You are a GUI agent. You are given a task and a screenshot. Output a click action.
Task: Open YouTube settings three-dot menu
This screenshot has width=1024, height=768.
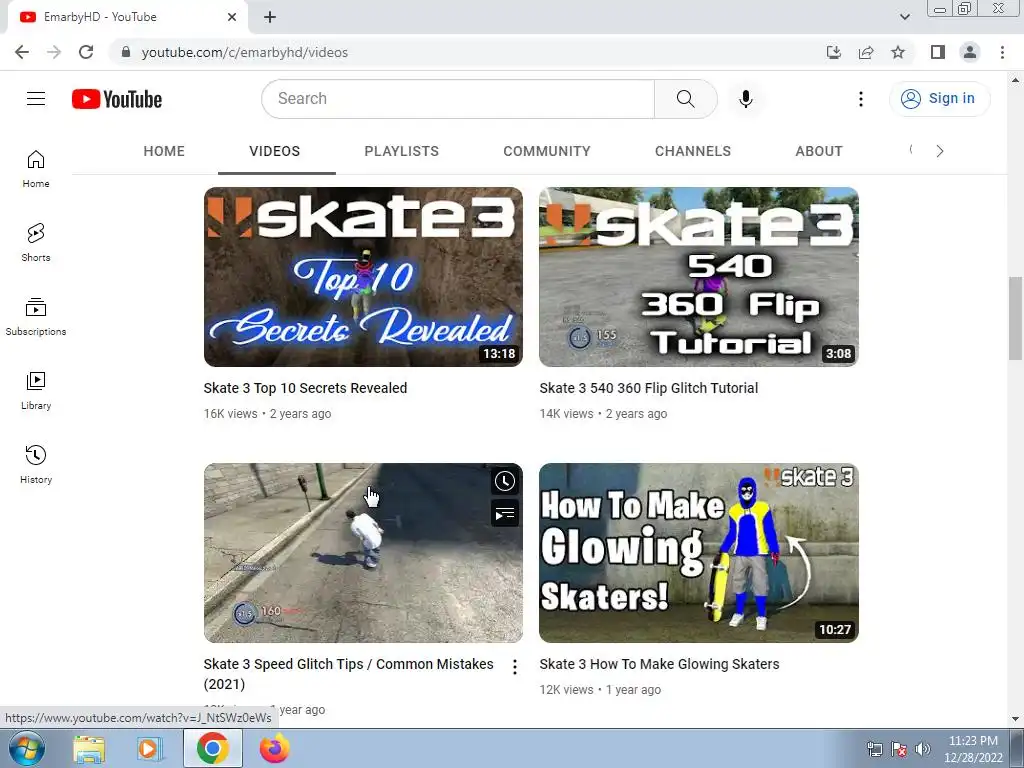(861, 99)
